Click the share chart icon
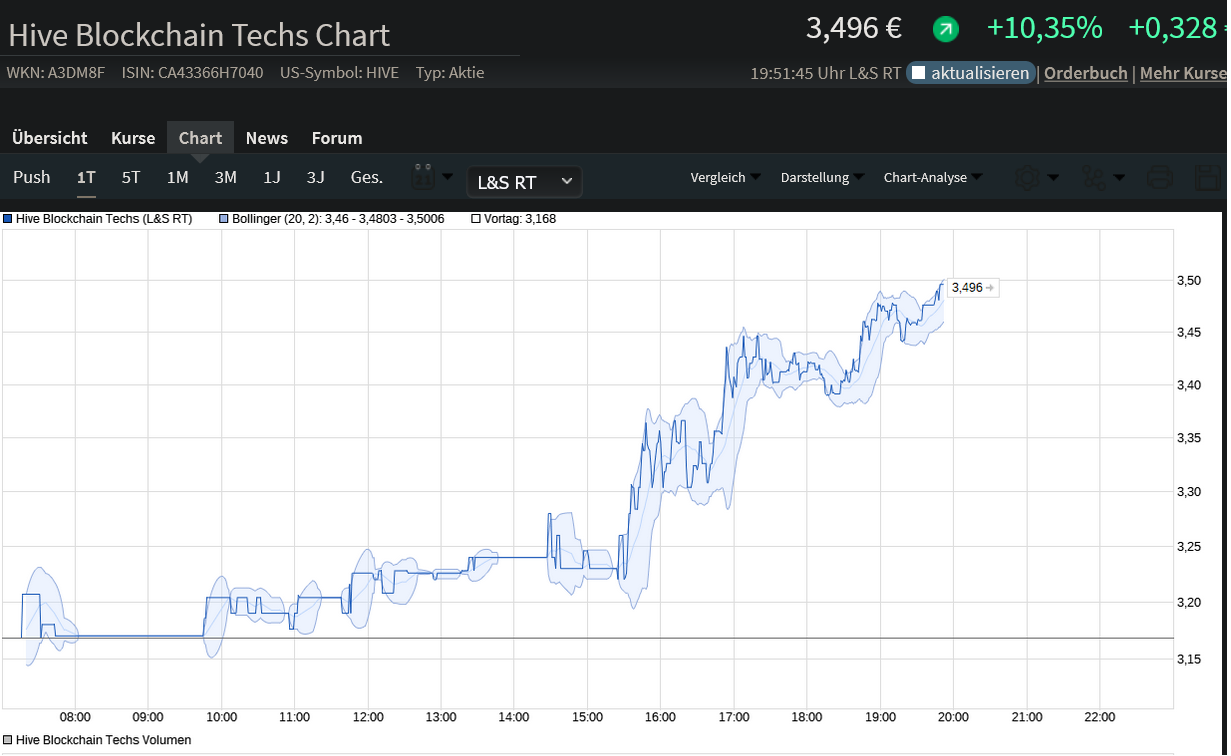Viewport: 1231px width, 756px height. pos(1093,178)
